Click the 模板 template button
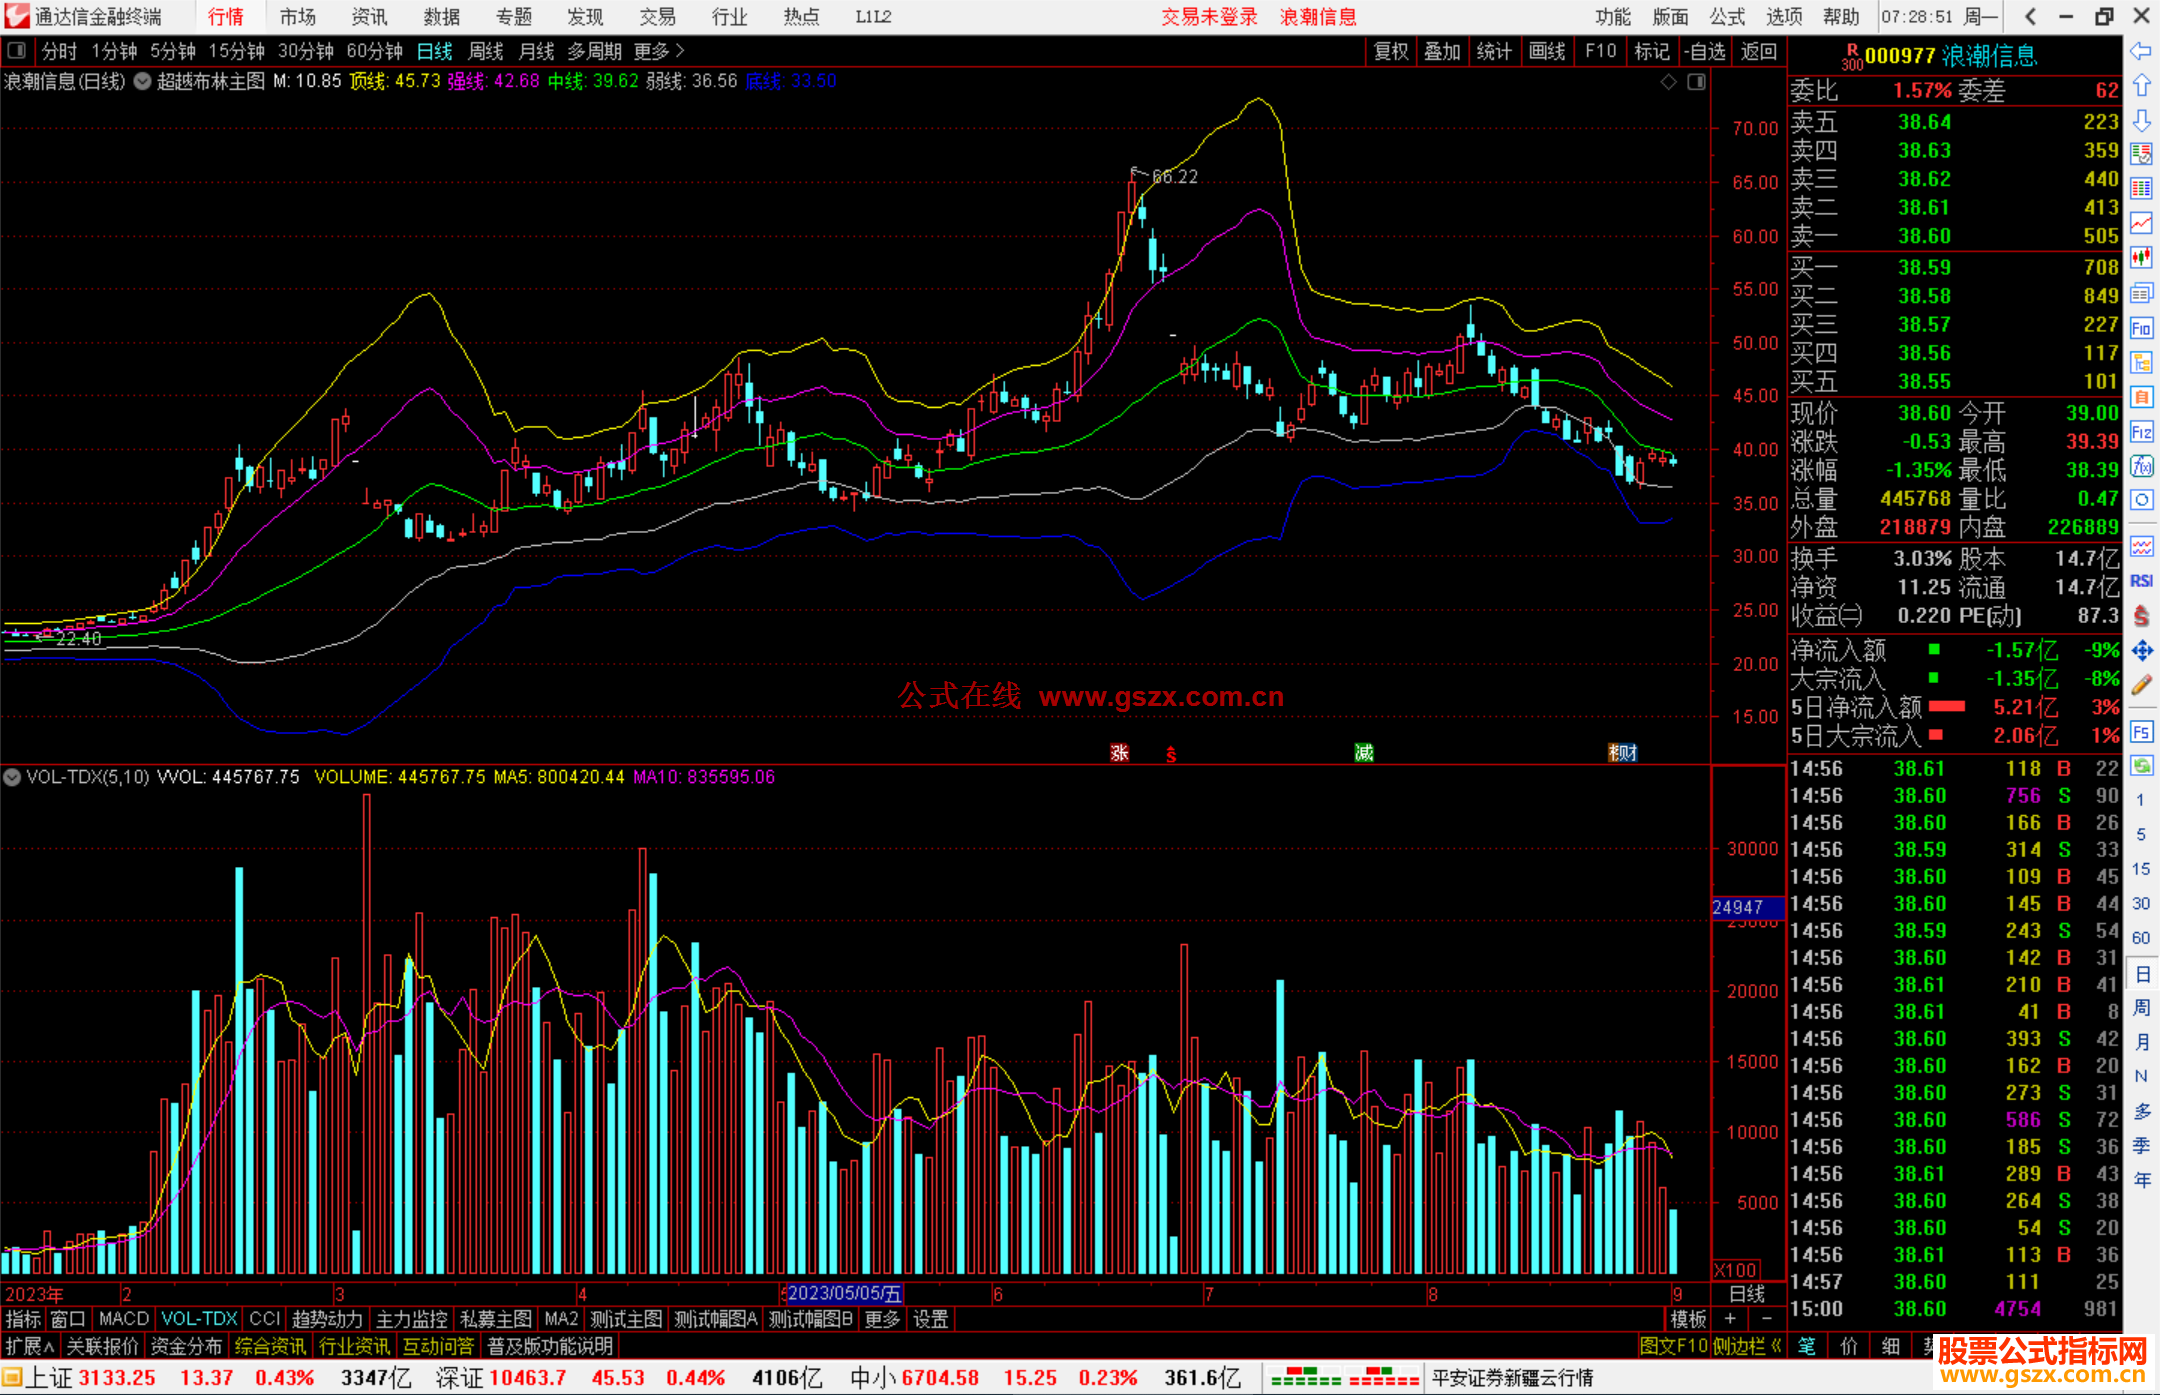This screenshot has width=2160, height=1395. coord(1688,1319)
